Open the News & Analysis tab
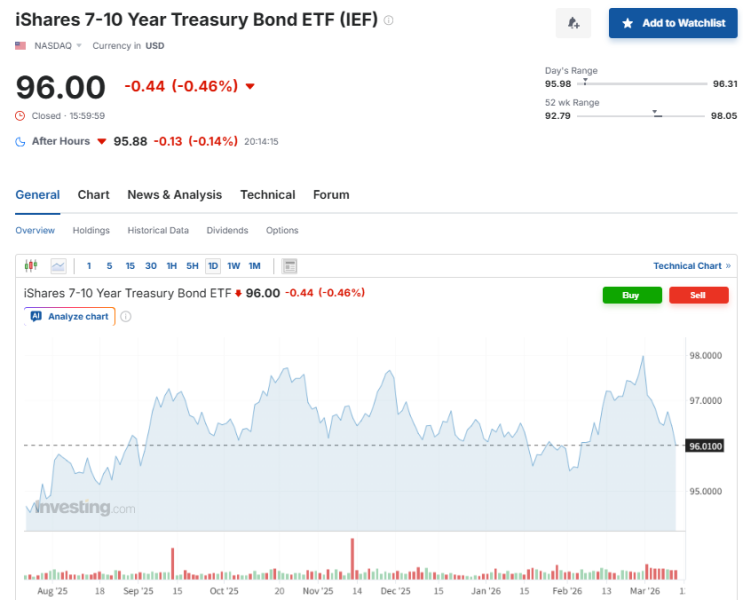743x600 pixels. point(174,195)
